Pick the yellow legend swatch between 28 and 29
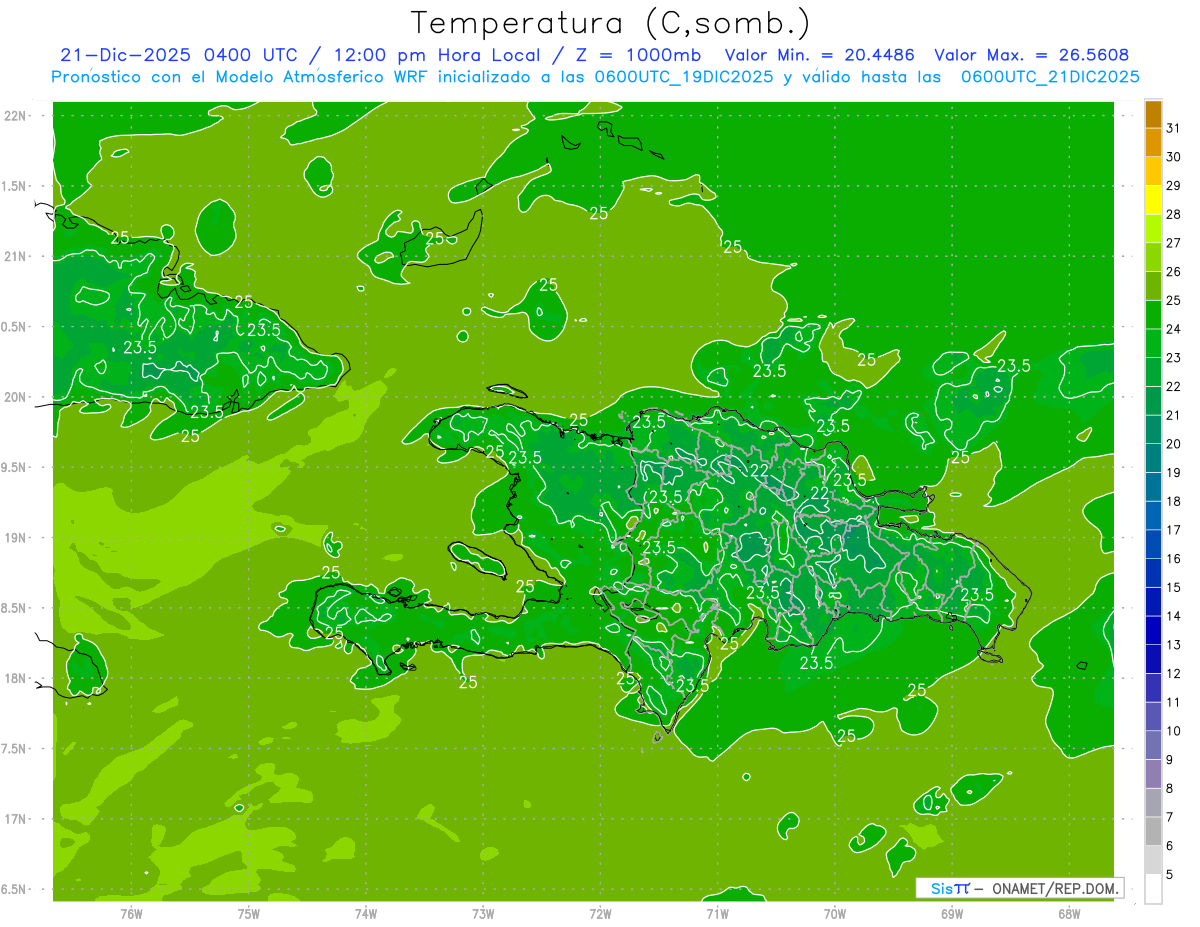 [x=1153, y=200]
